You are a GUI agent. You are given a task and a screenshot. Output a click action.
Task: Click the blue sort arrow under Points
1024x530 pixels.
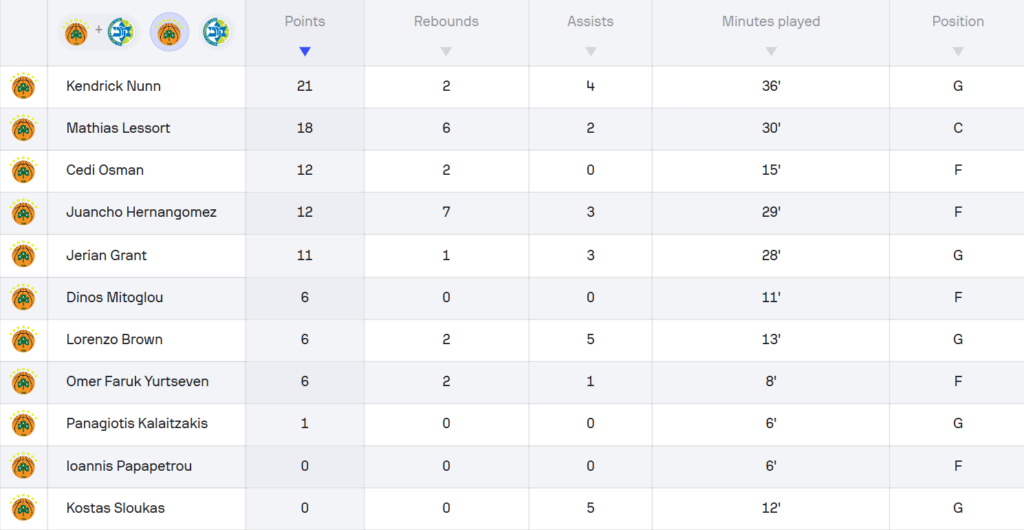pos(305,51)
